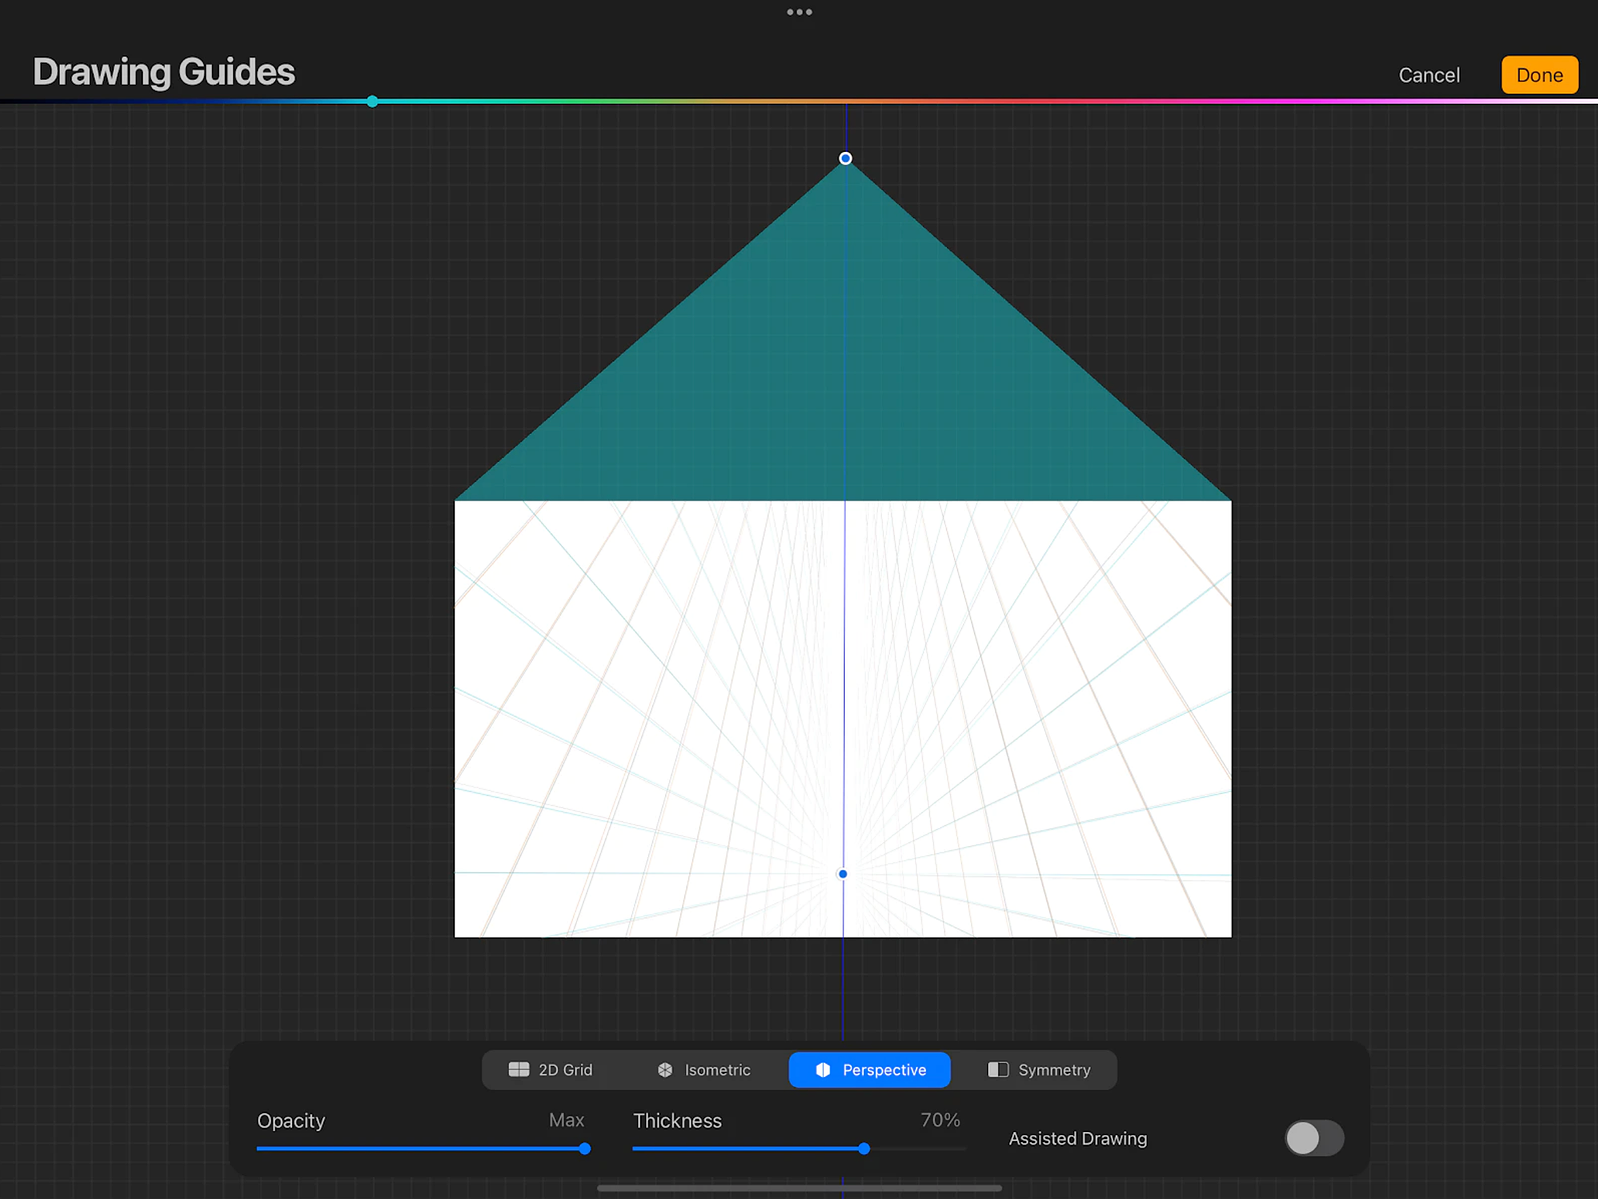Switch to the Symmetry guide tab
This screenshot has width=1598, height=1199.
[1039, 1070]
